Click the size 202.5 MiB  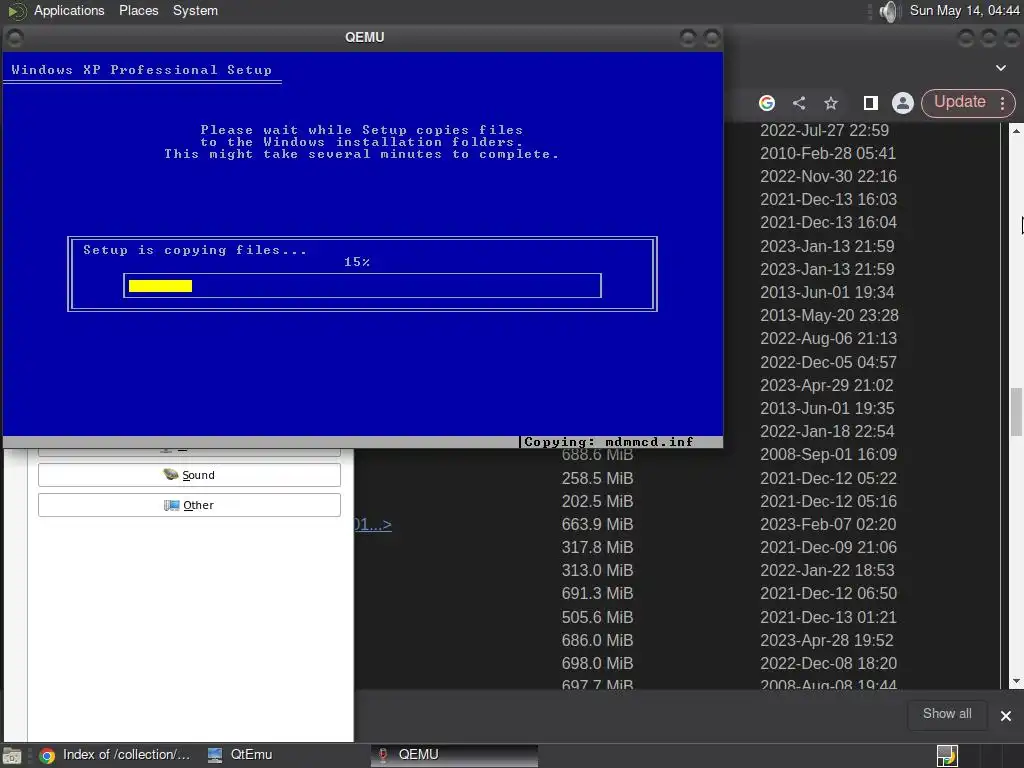(597, 501)
